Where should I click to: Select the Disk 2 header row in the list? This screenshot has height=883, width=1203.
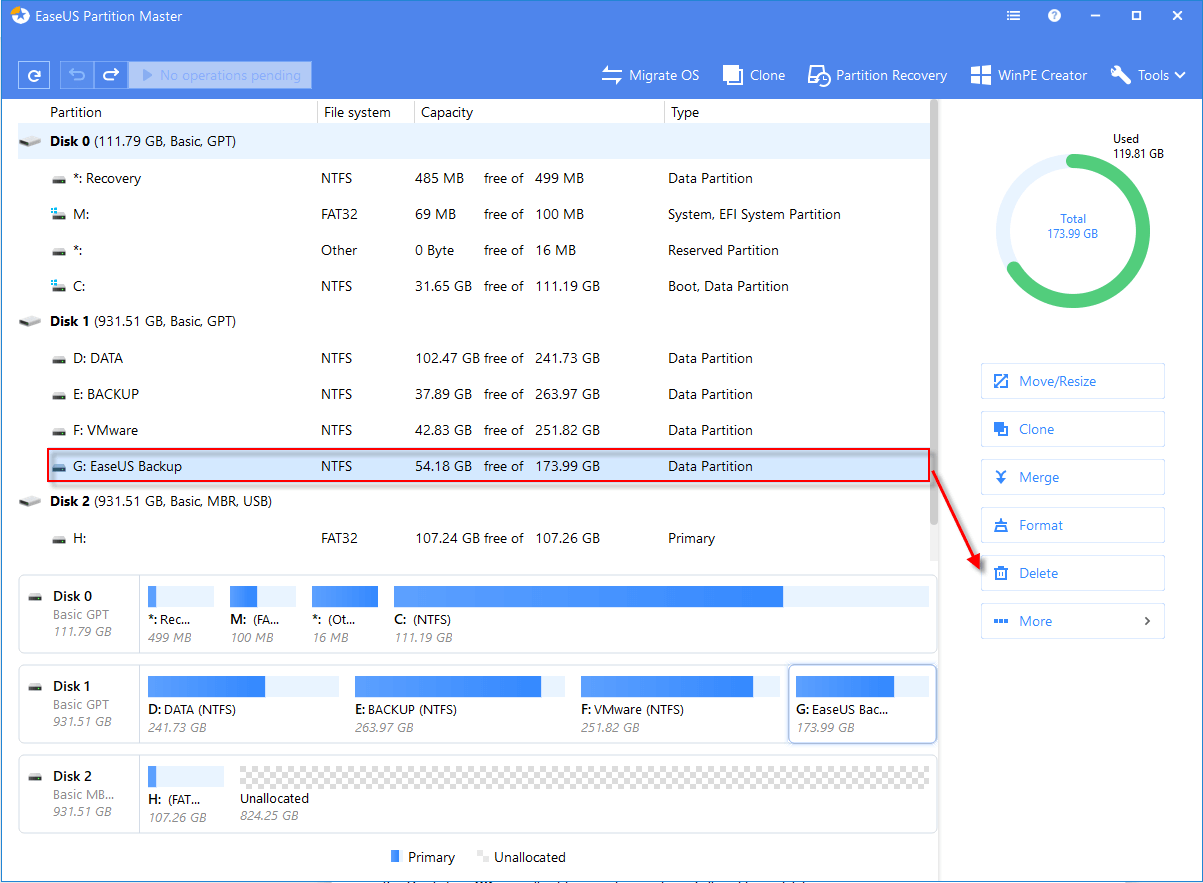474,502
